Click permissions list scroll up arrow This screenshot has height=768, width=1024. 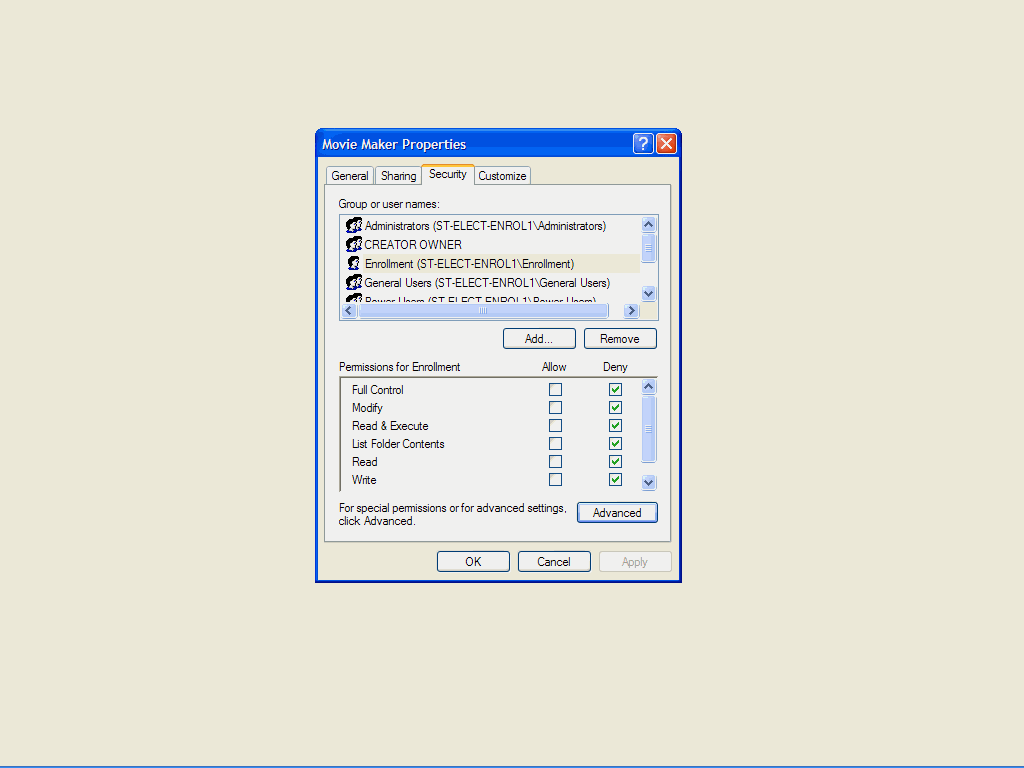[648, 387]
